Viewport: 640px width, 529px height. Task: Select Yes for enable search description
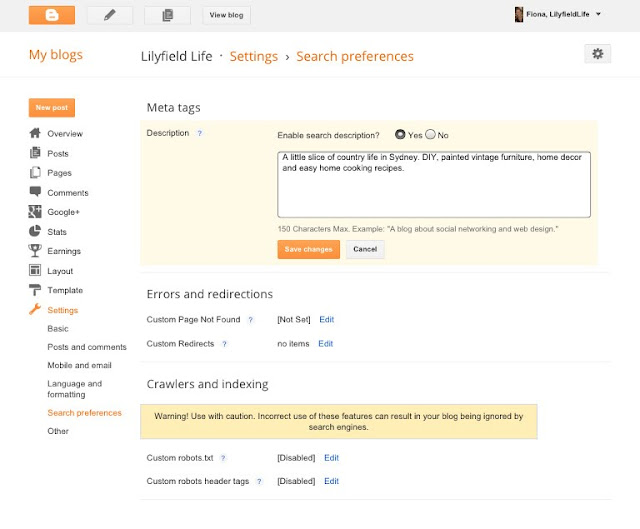[400, 135]
